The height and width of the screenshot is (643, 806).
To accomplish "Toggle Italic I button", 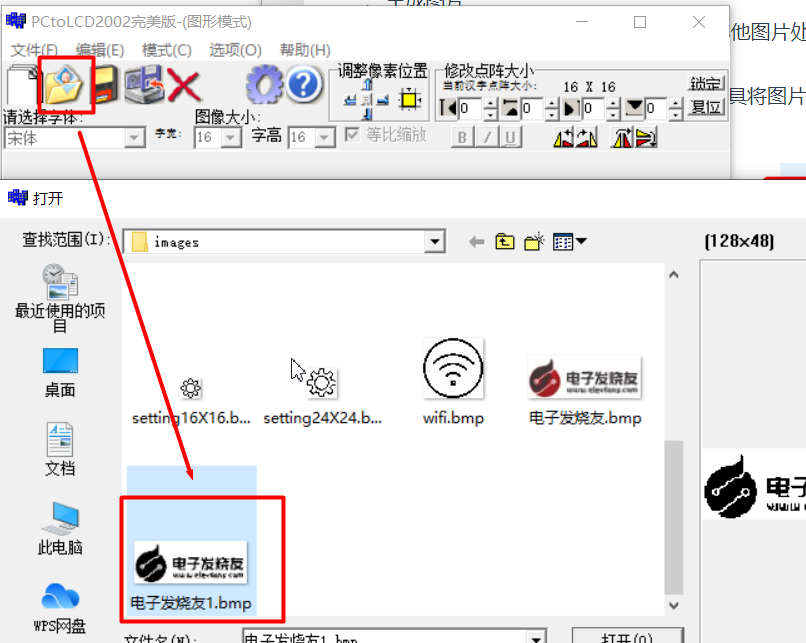I will (486, 138).
